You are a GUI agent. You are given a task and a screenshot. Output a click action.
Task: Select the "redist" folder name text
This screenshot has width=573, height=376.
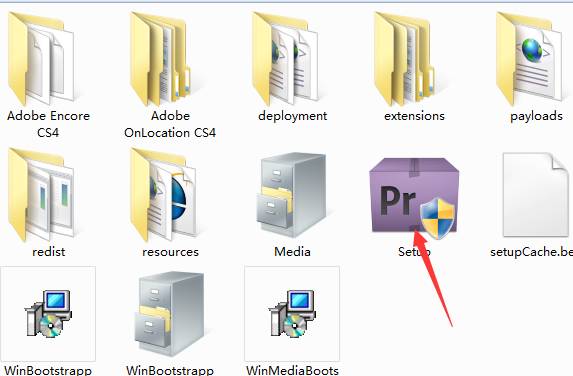[49, 252]
